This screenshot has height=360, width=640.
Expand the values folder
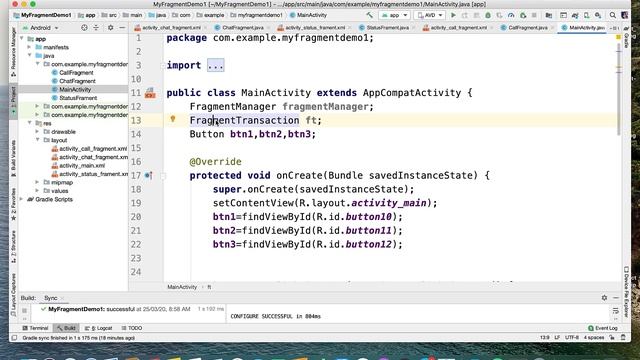coord(38,191)
